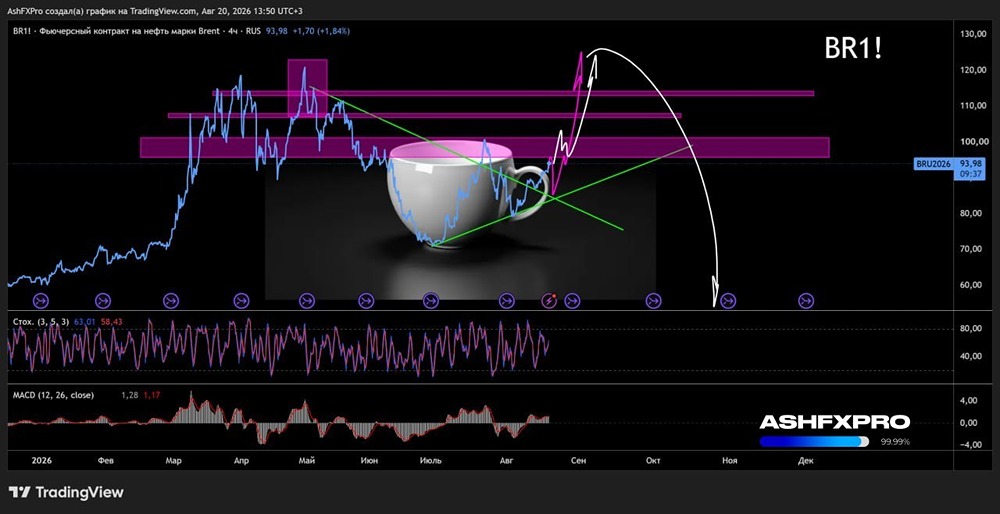Open the event marker above the Июль label
Image resolution: width=1000 pixels, height=514 pixels.
tap(432, 300)
